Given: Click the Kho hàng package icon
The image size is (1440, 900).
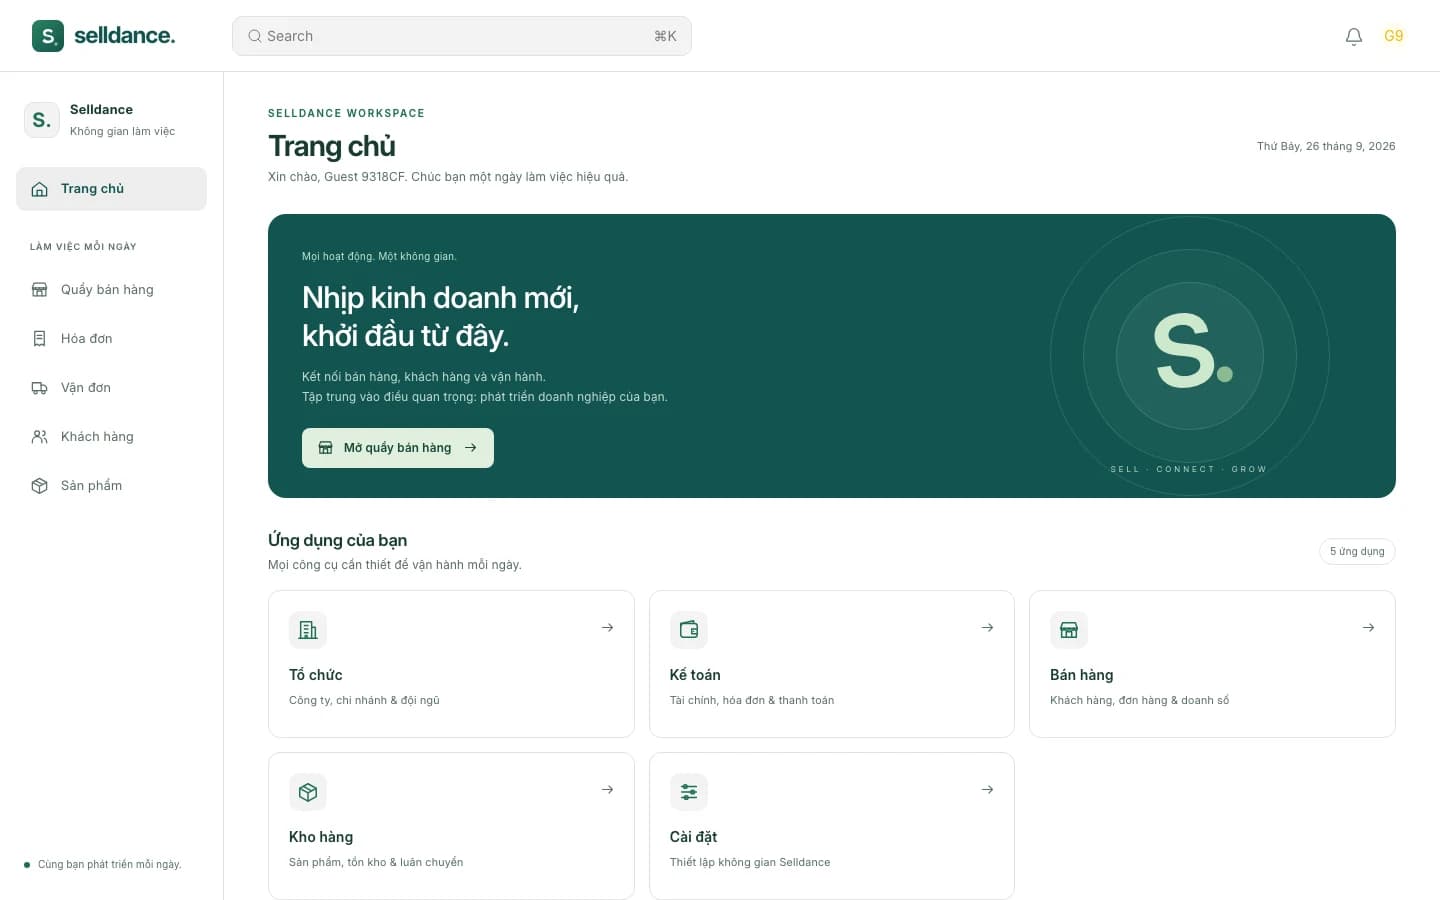Looking at the screenshot, I should pyautogui.click(x=308, y=792).
